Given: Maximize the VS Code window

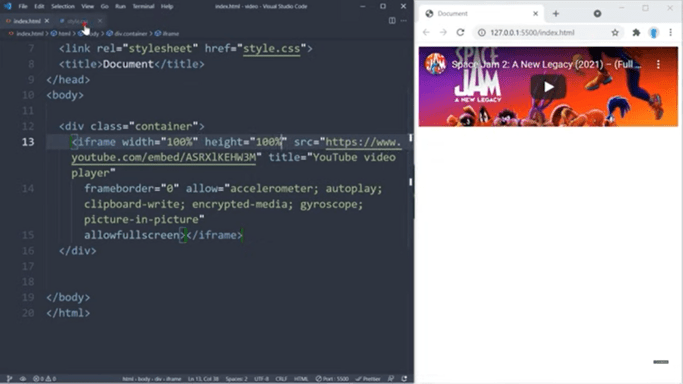Looking at the screenshot, I should coord(383,6).
